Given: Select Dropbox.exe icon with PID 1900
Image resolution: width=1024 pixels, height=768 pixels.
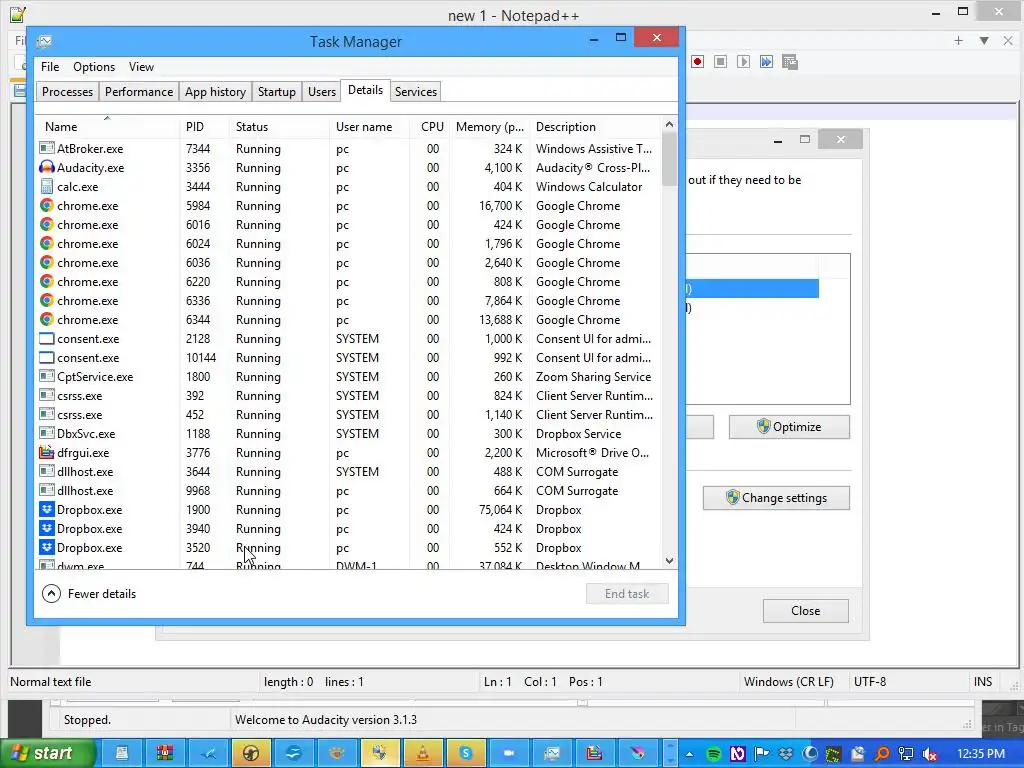Looking at the screenshot, I should point(46,509).
